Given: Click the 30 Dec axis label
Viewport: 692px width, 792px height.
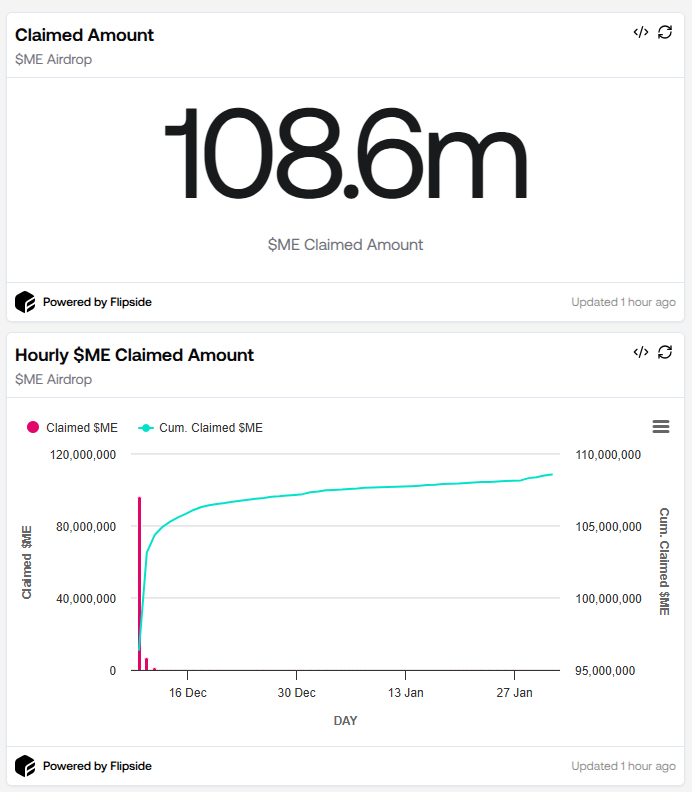Looking at the screenshot, I should [296, 692].
